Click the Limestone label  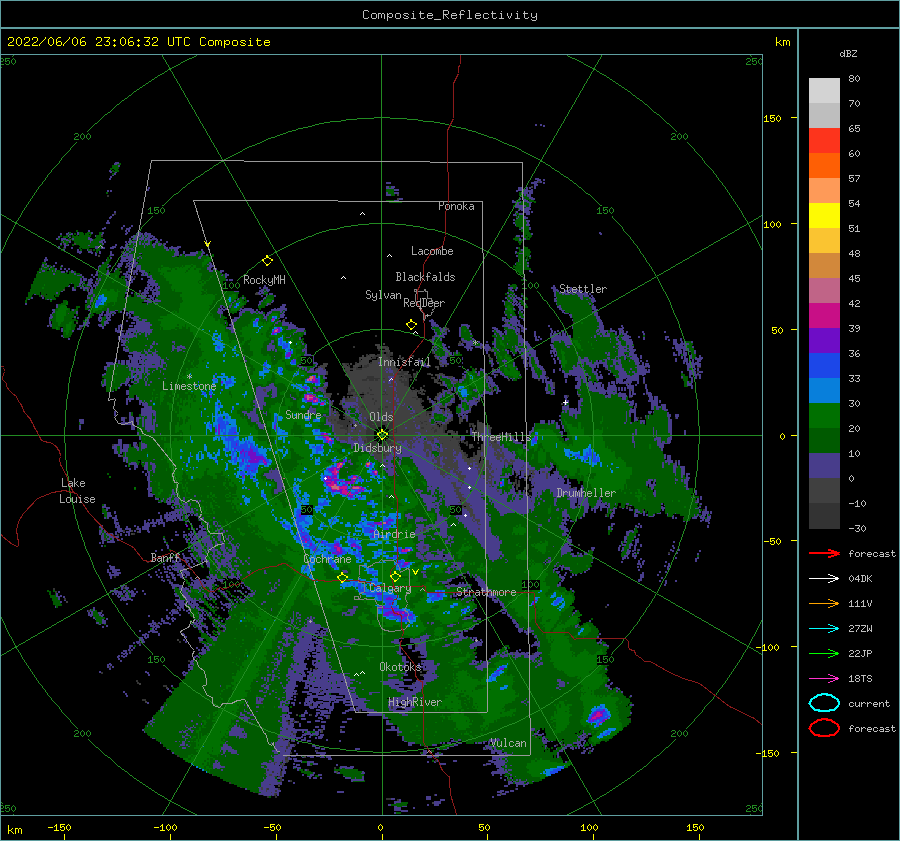pyautogui.click(x=189, y=386)
